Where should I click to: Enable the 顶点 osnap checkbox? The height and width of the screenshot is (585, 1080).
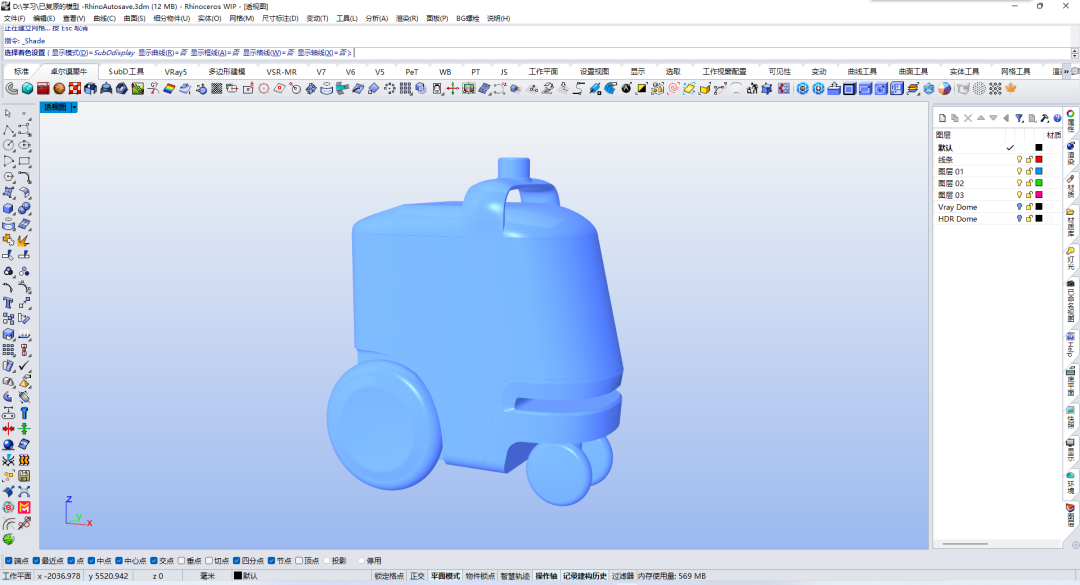[299, 561]
